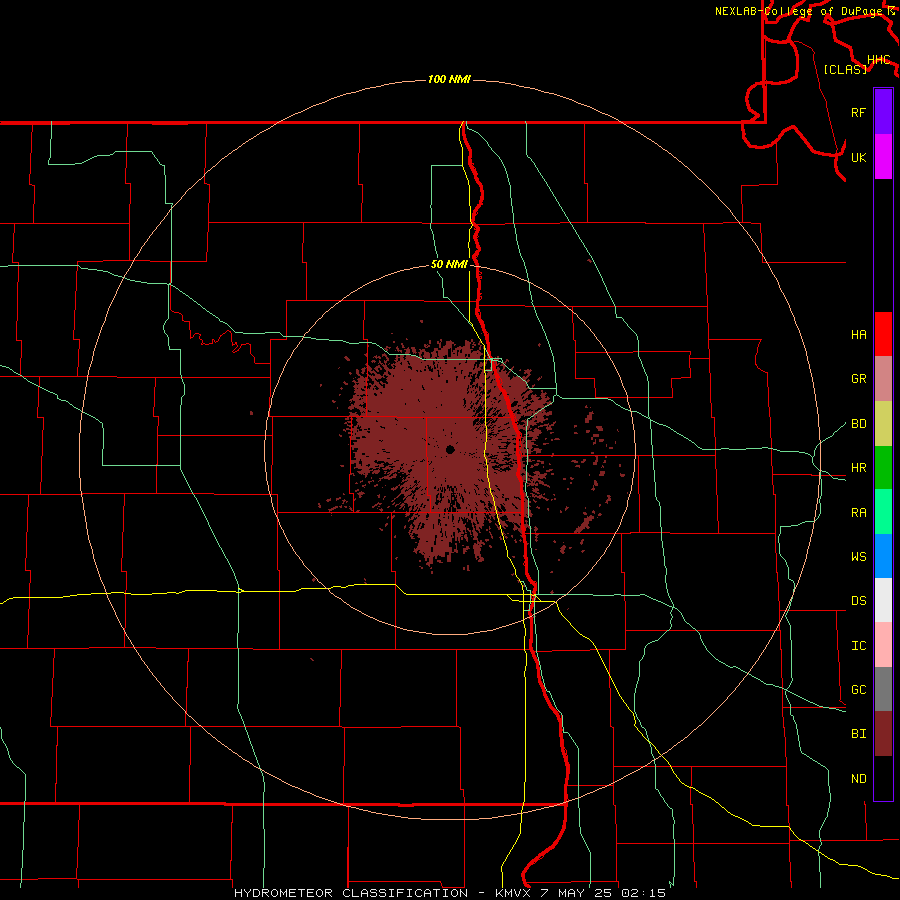Click the DS legend label
900x900 pixels.
[858, 601]
